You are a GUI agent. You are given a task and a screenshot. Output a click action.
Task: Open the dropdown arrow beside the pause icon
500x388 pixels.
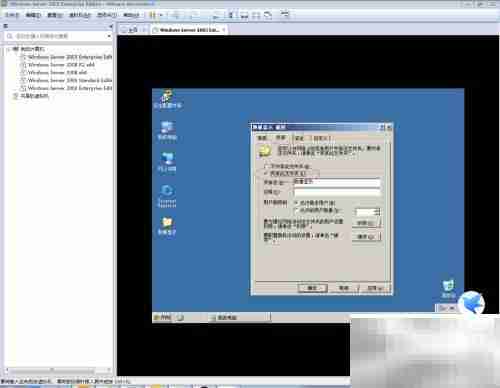(x=161, y=15)
